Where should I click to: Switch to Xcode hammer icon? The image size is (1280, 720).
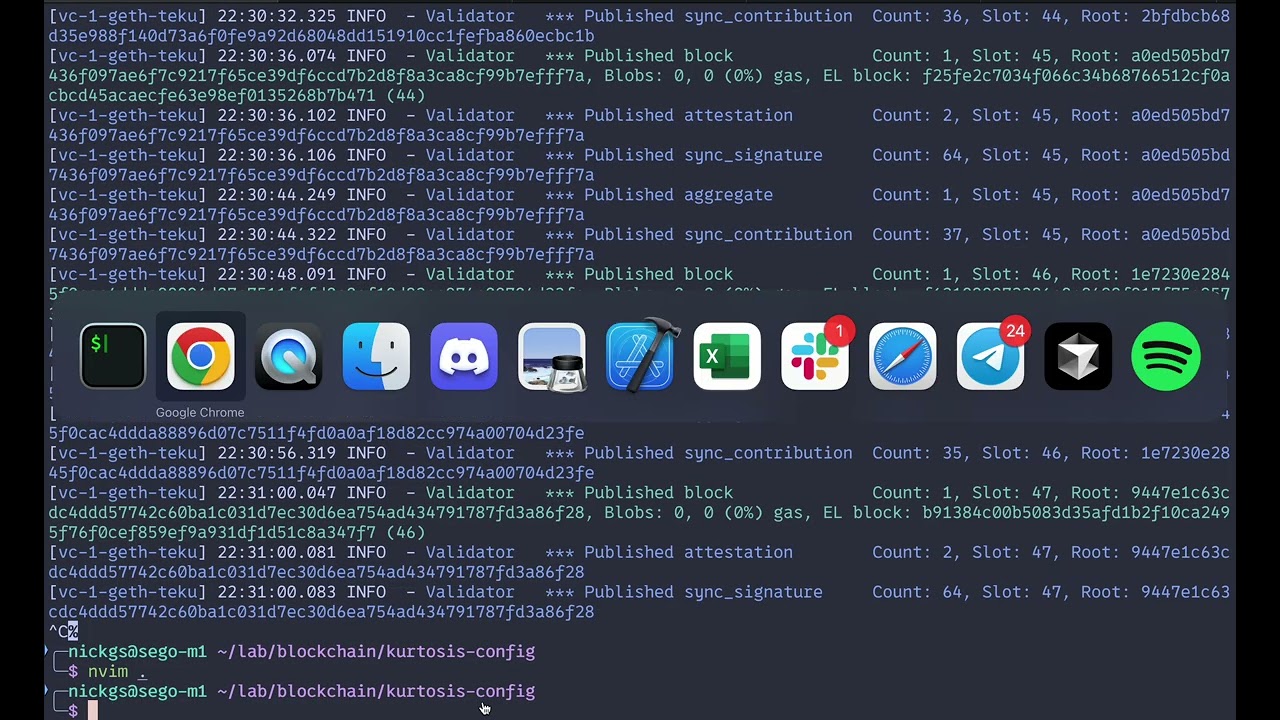click(x=640, y=356)
